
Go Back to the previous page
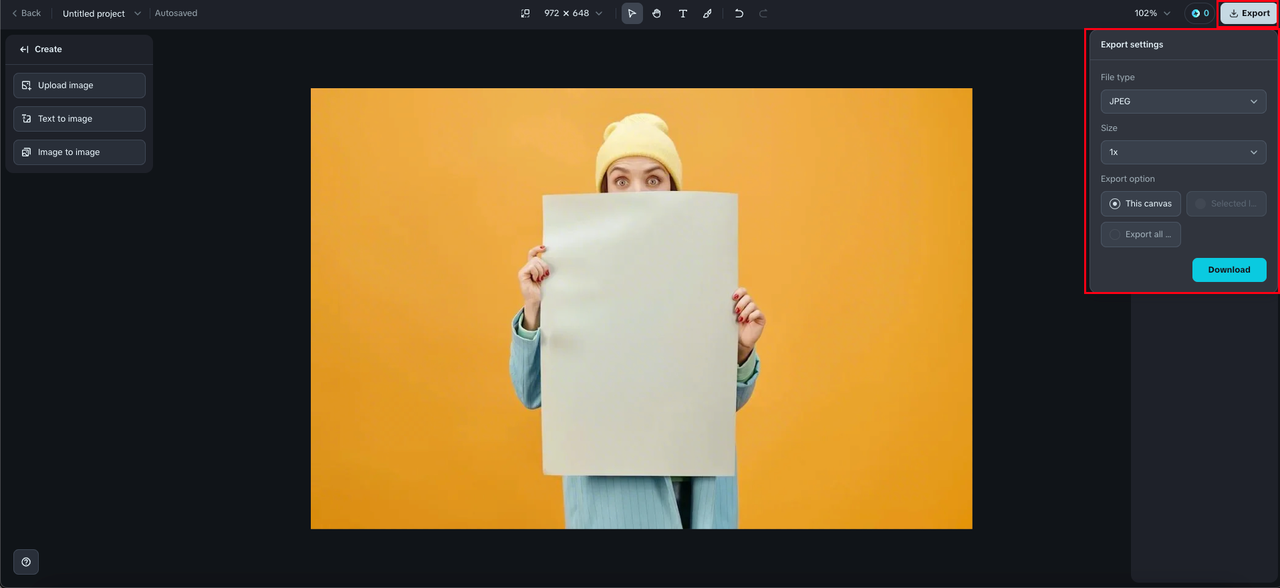point(26,13)
